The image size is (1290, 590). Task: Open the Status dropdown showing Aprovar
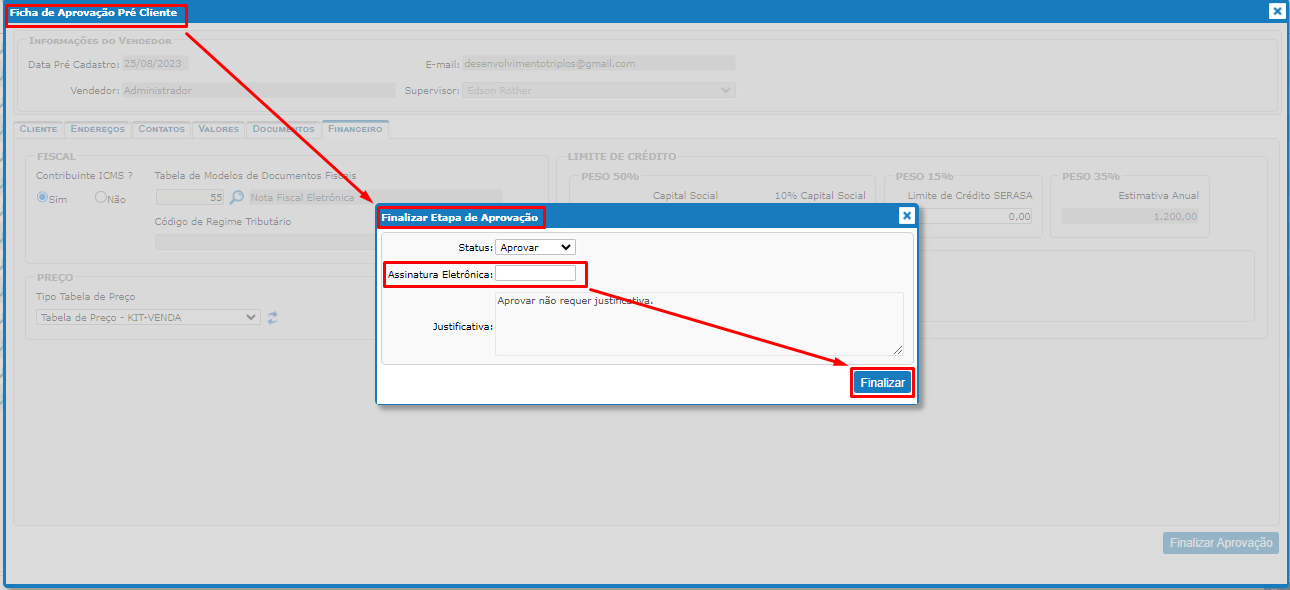(536, 247)
